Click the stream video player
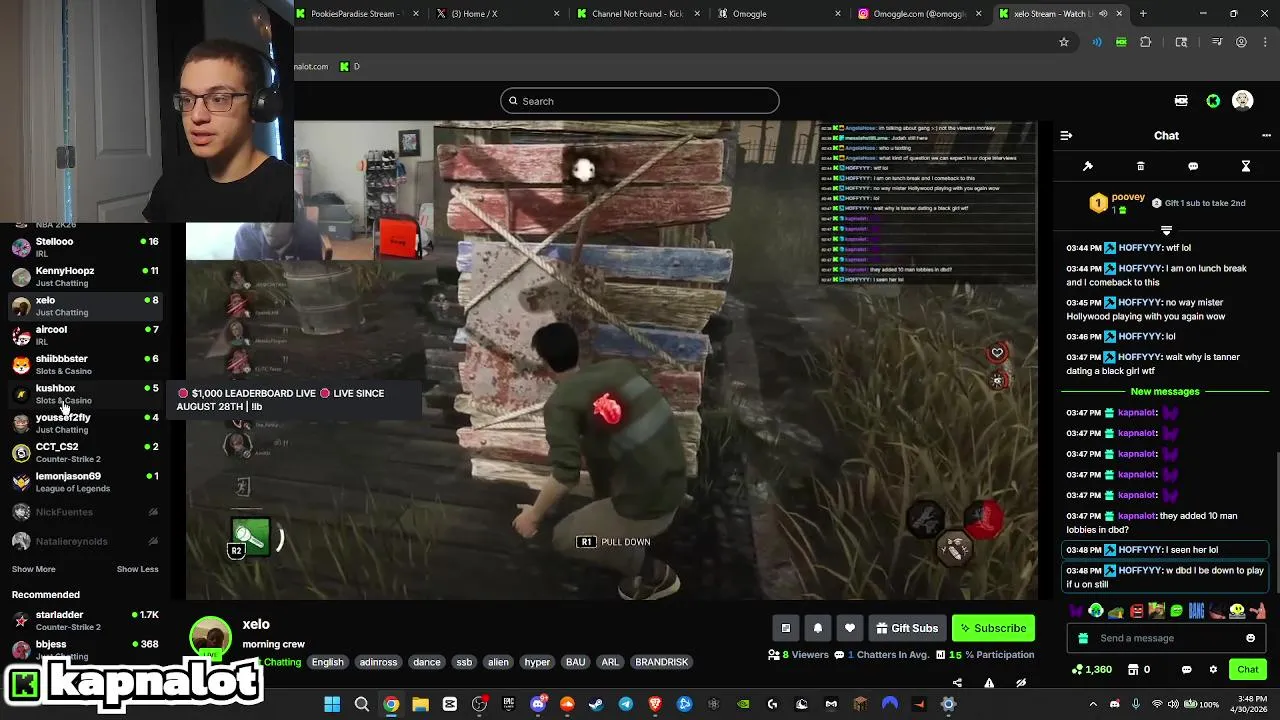 pyautogui.click(x=611, y=360)
